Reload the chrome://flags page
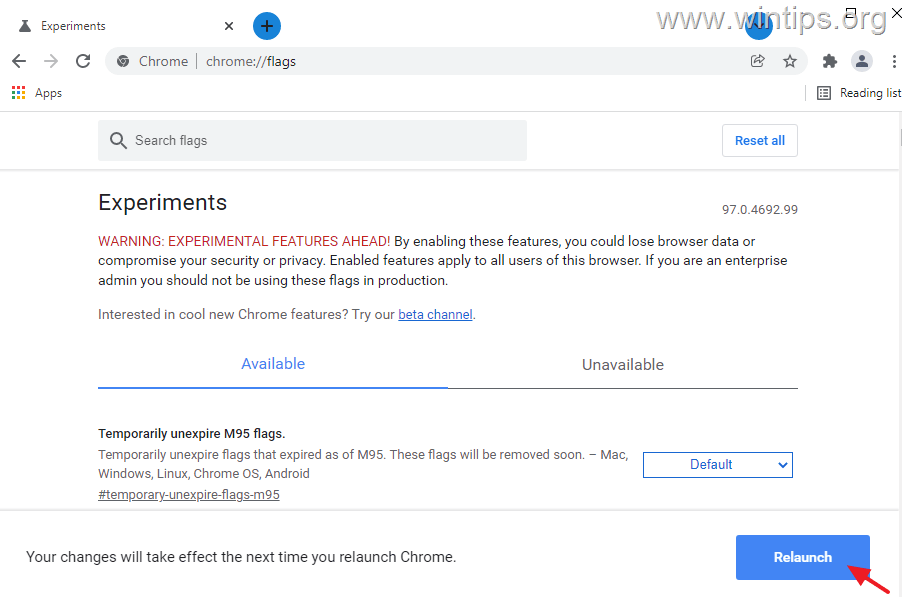The height and width of the screenshot is (597, 902). click(83, 61)
